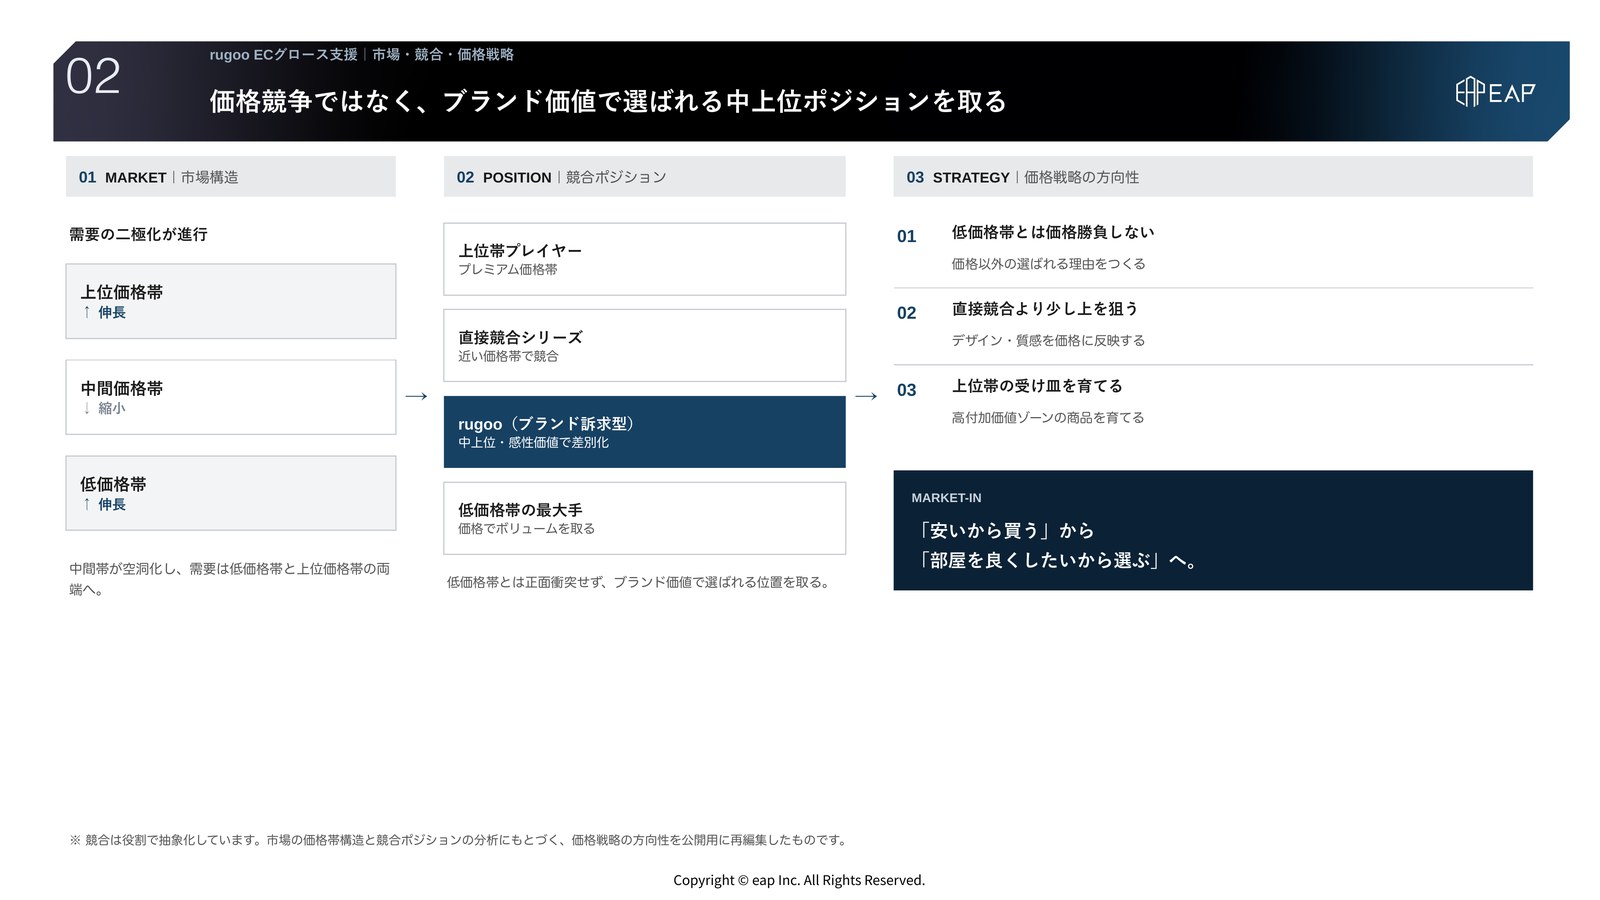This screenshot has width=1600, height=900.
Task: Click the ↑ 伸長 label under 低価格帯
Action: pyautogui.click(x=104, y=504)
